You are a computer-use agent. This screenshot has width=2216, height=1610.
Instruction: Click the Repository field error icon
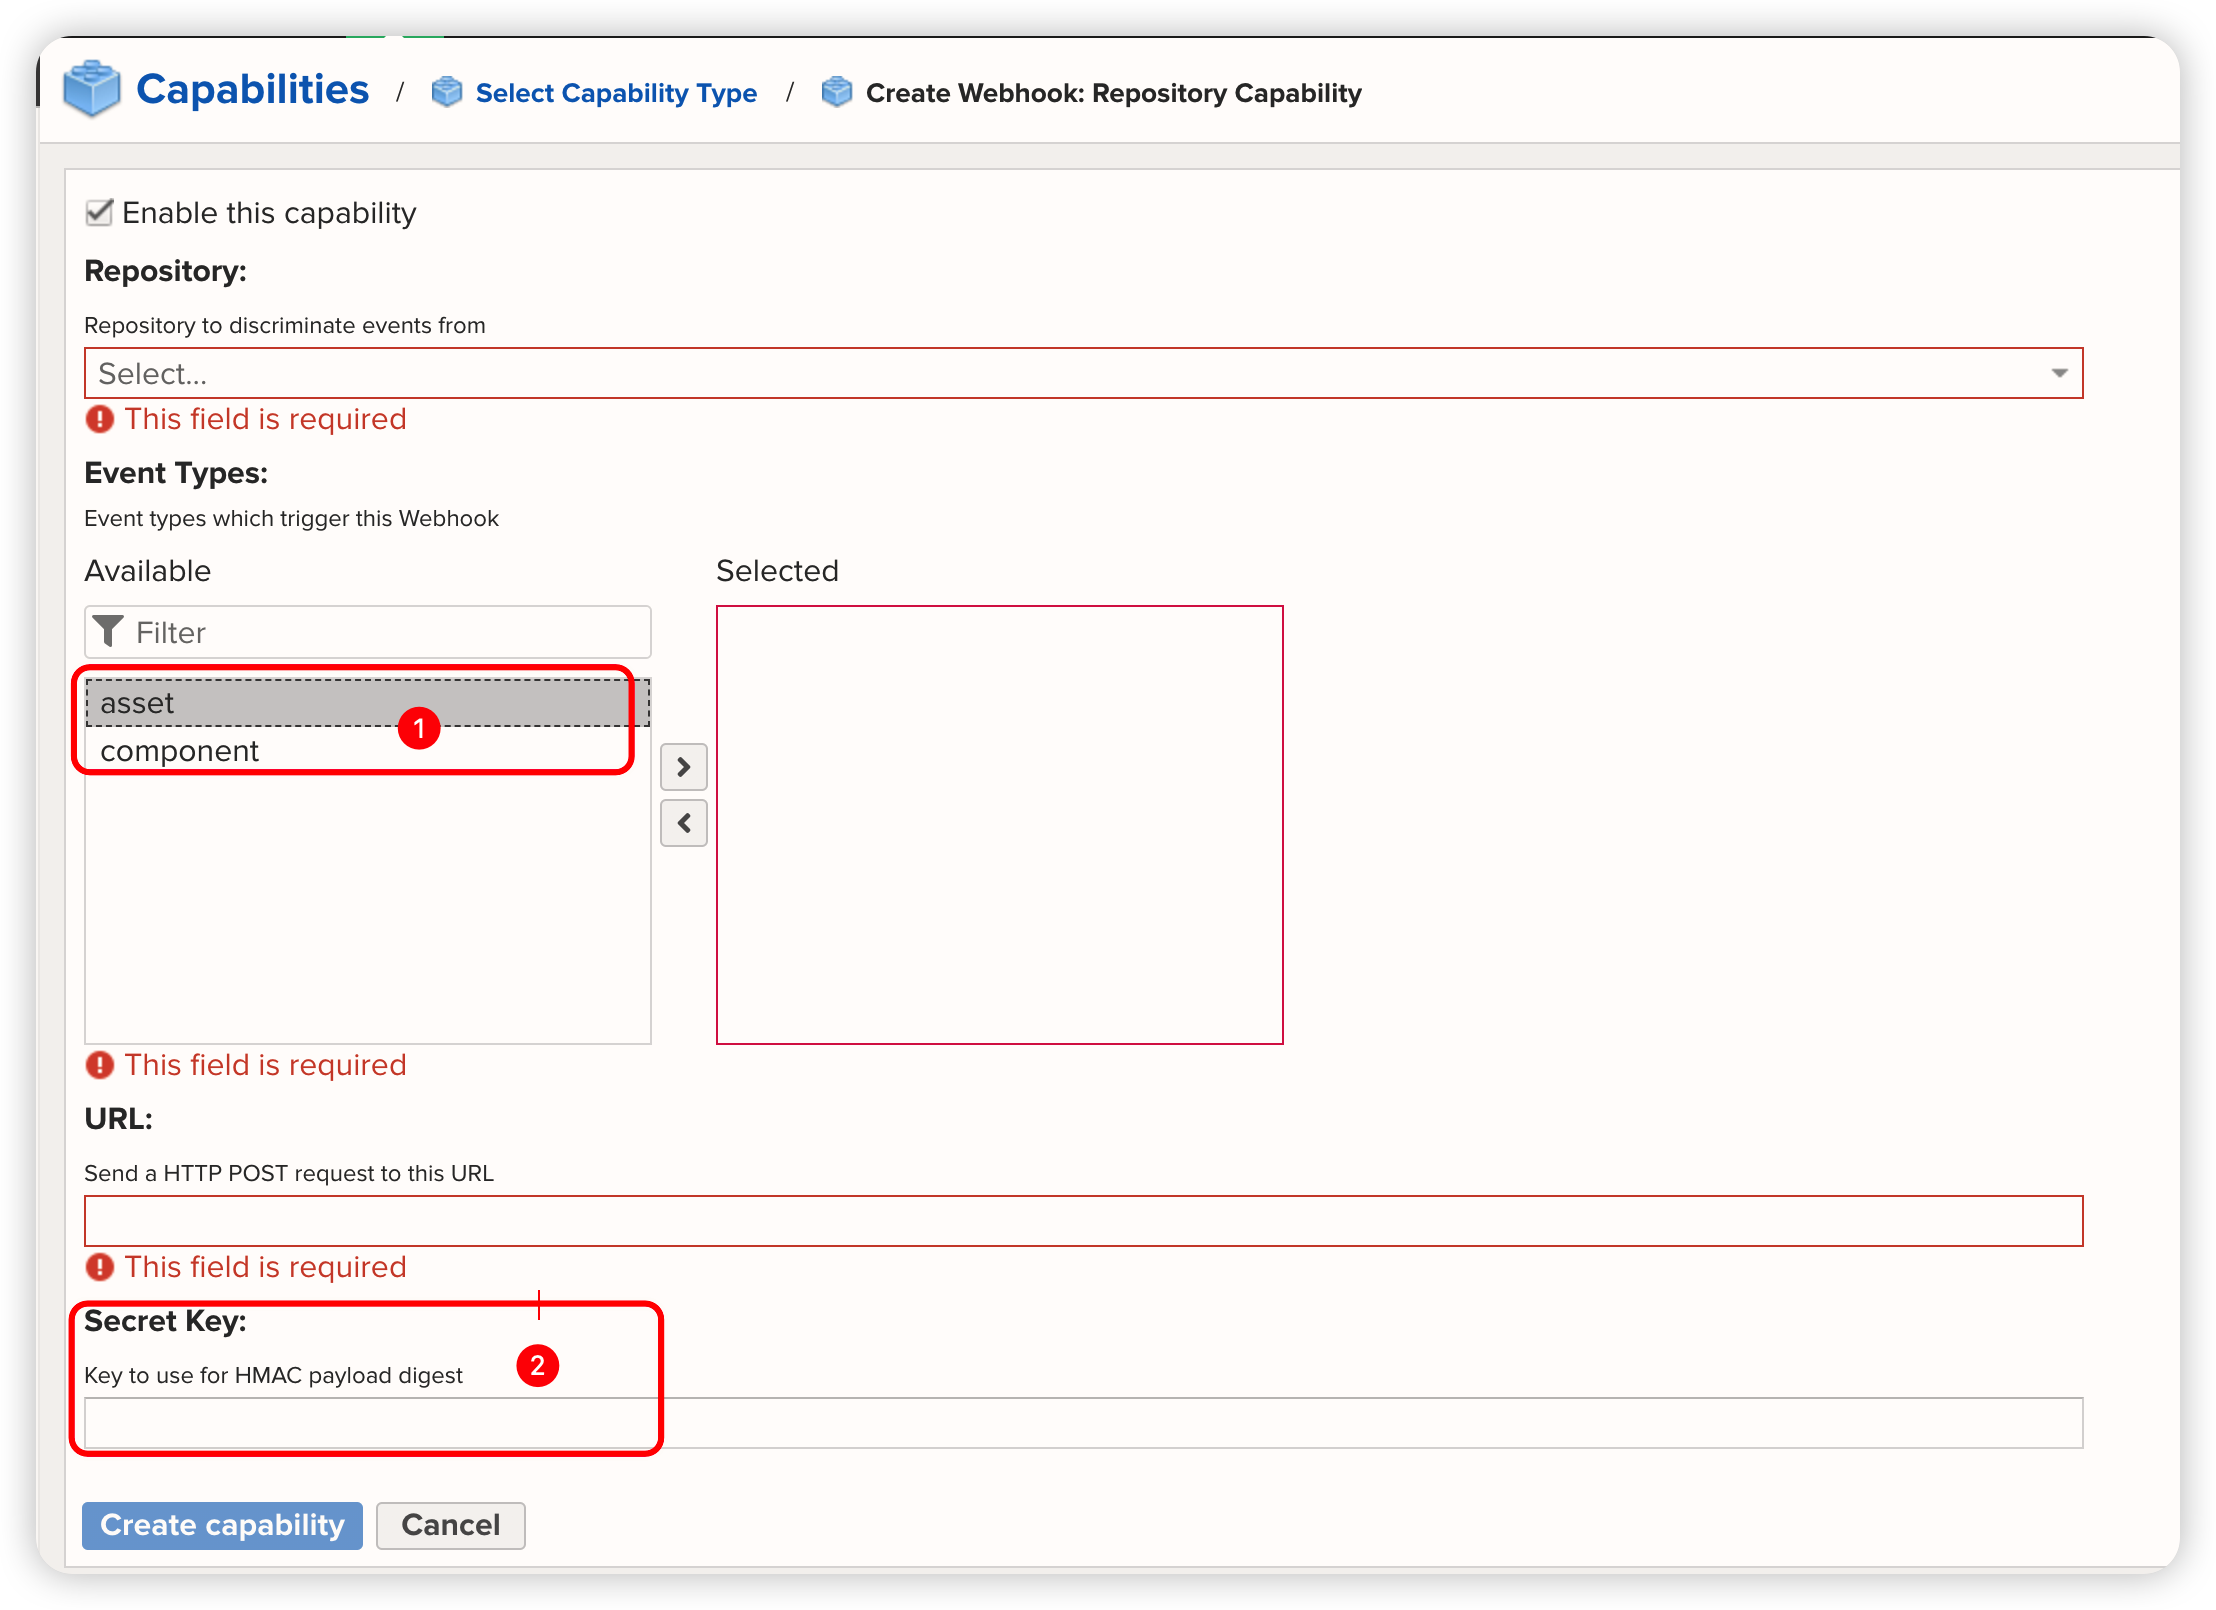point(100,419)
